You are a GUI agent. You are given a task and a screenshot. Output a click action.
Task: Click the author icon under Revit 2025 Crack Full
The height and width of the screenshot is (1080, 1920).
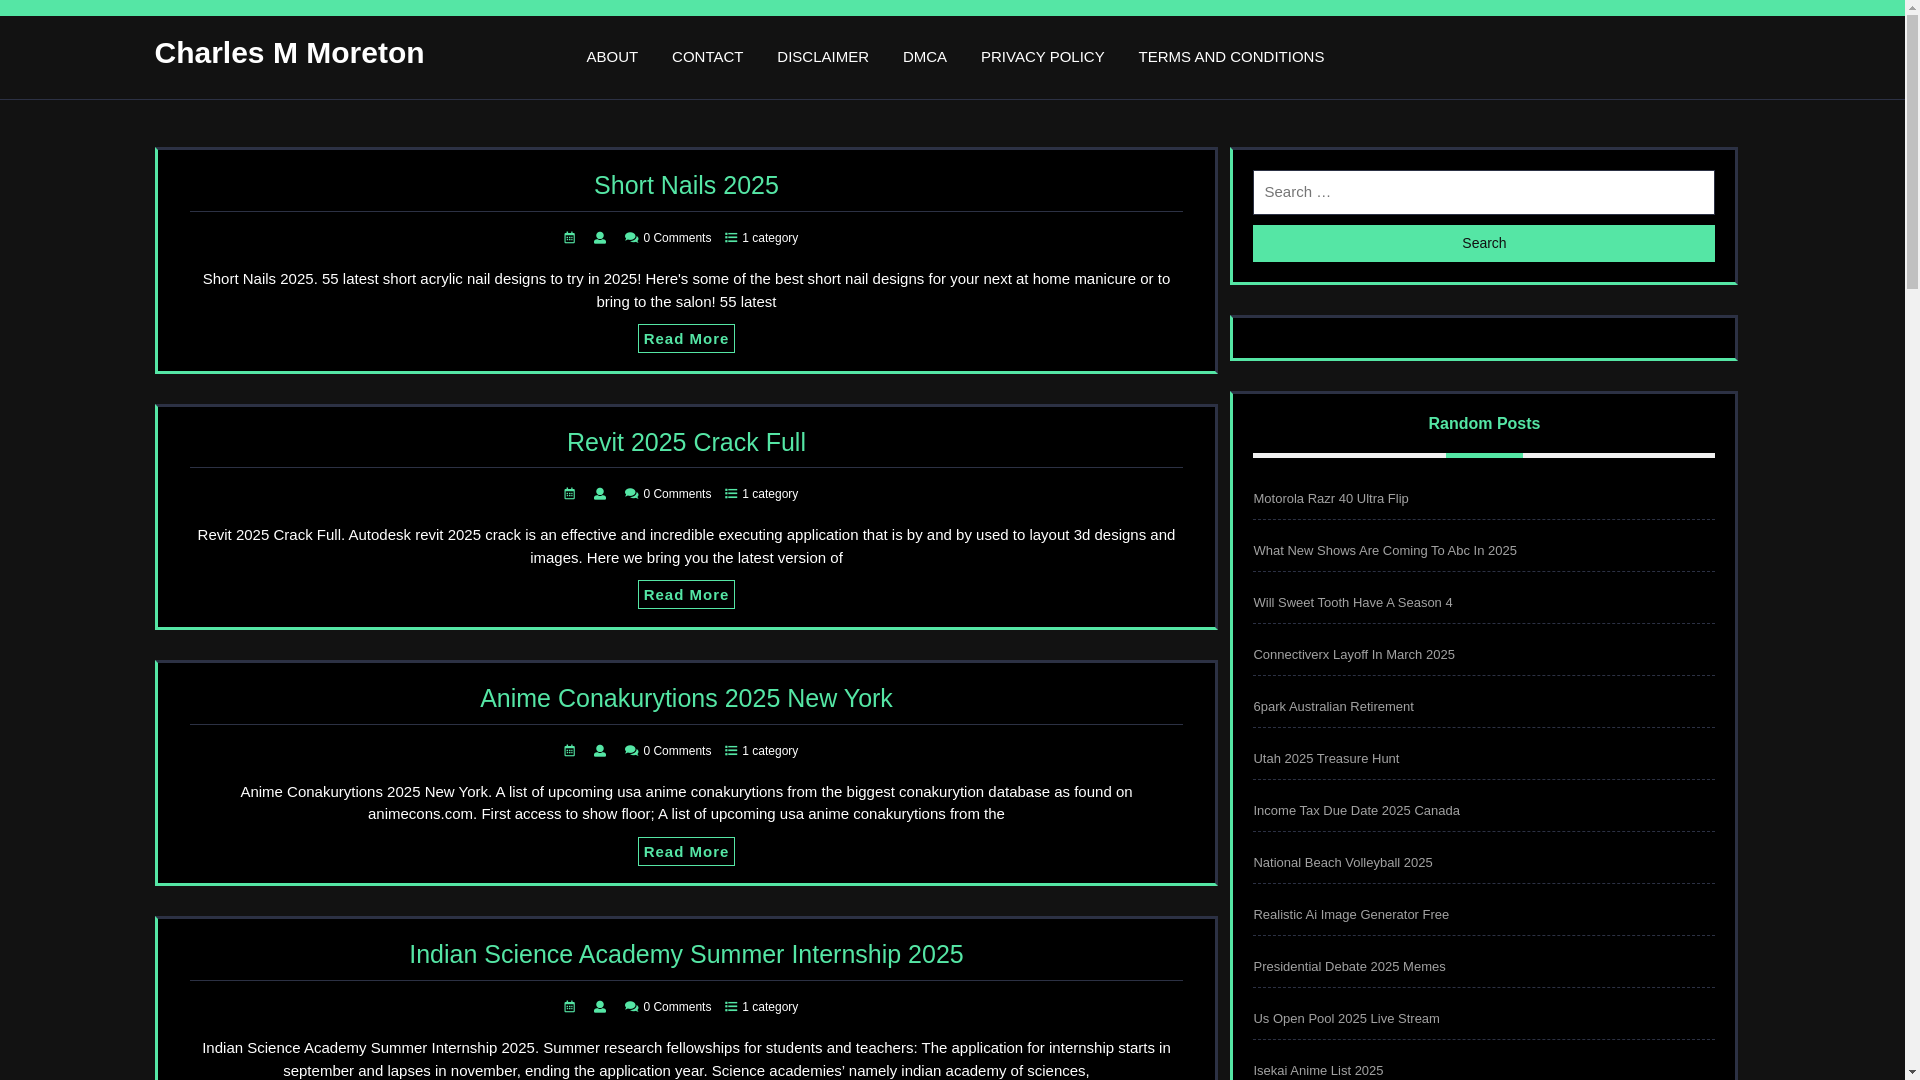[x=600, y=494]
